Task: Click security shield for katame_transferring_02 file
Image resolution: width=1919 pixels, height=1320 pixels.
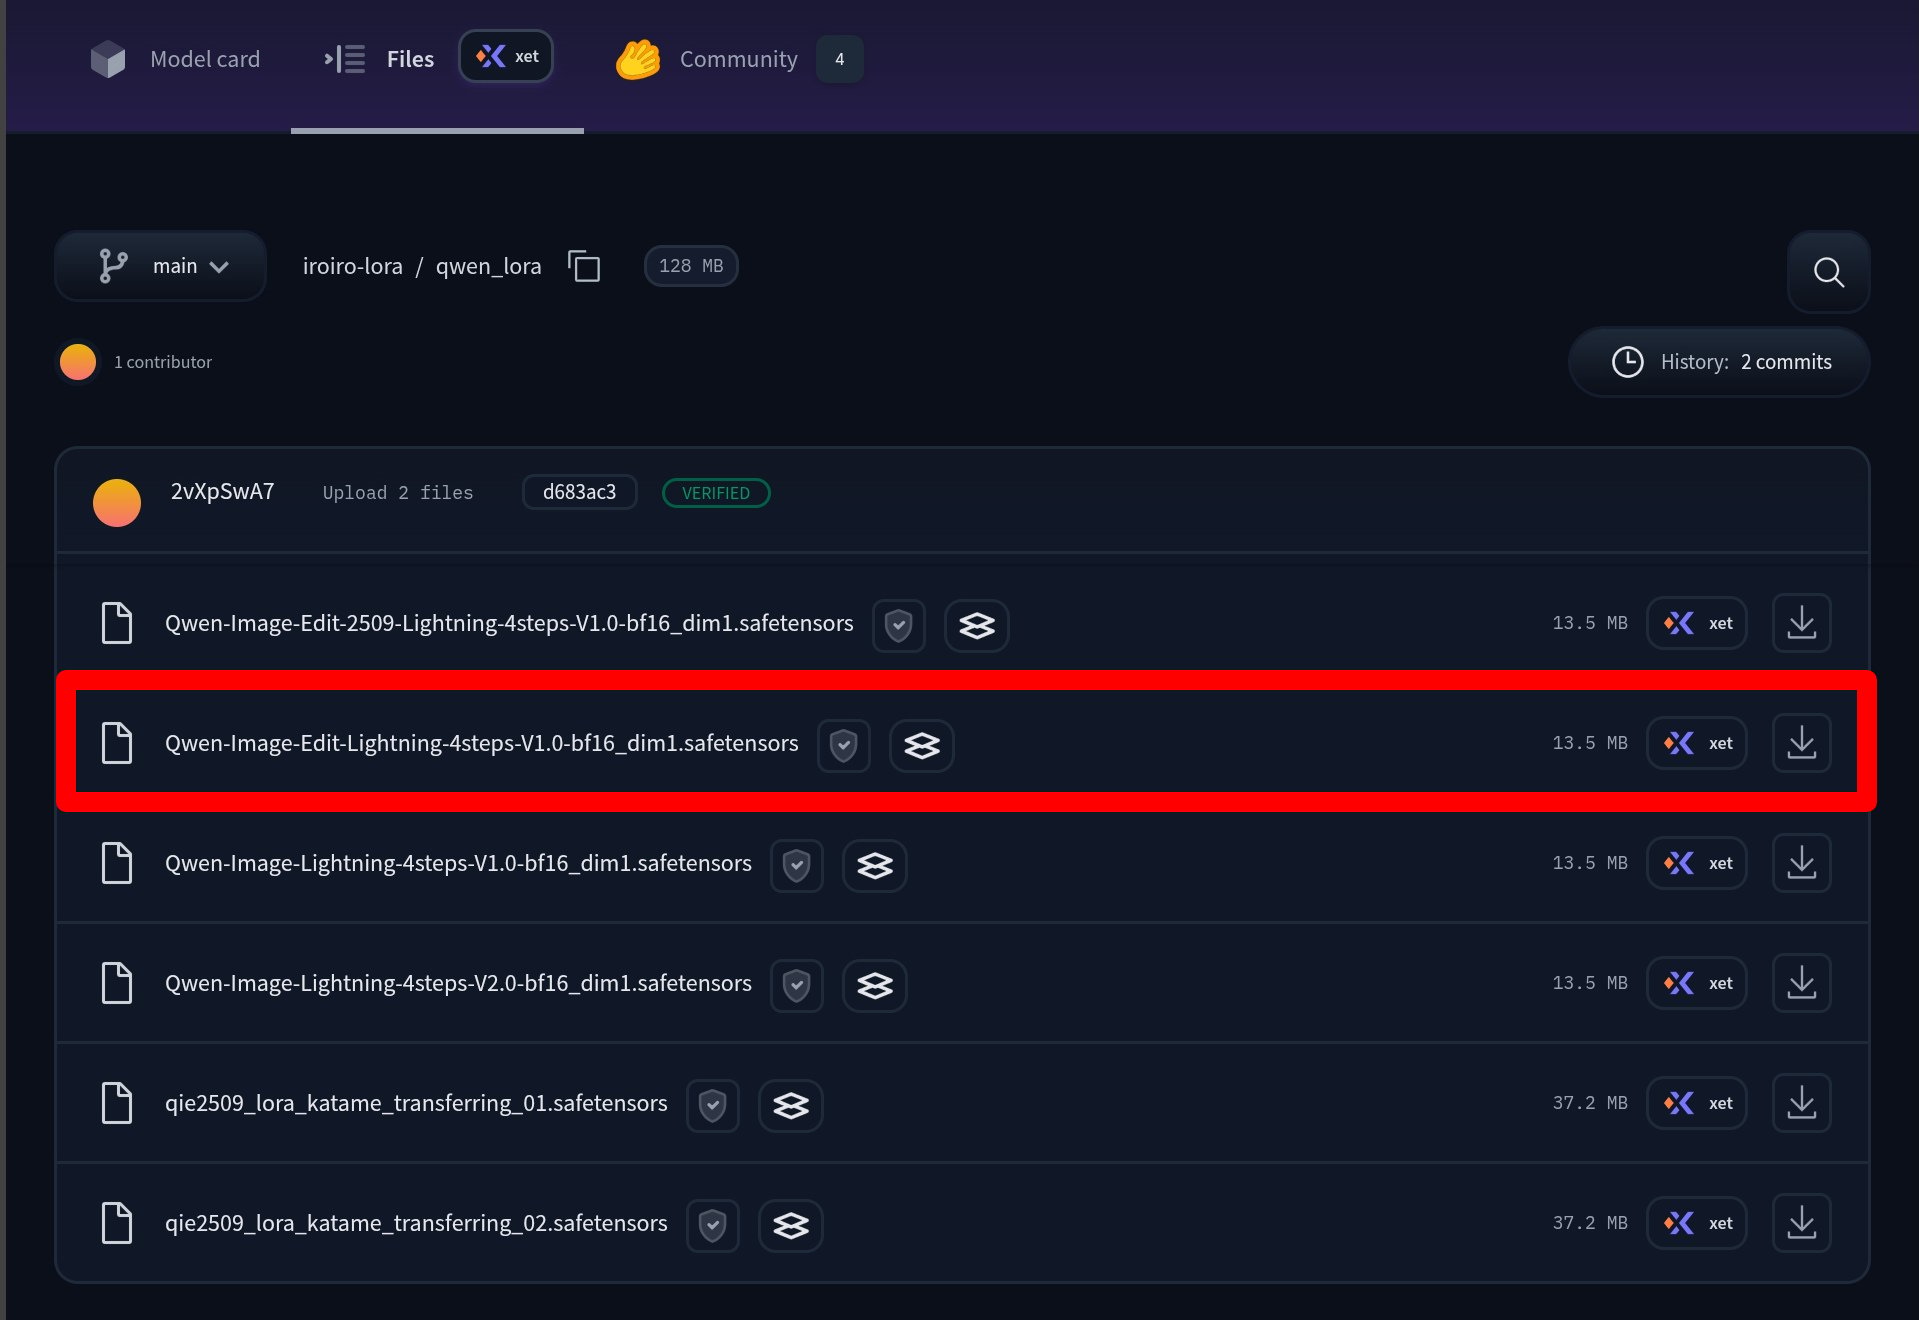Action: (x=713, y=1226)
